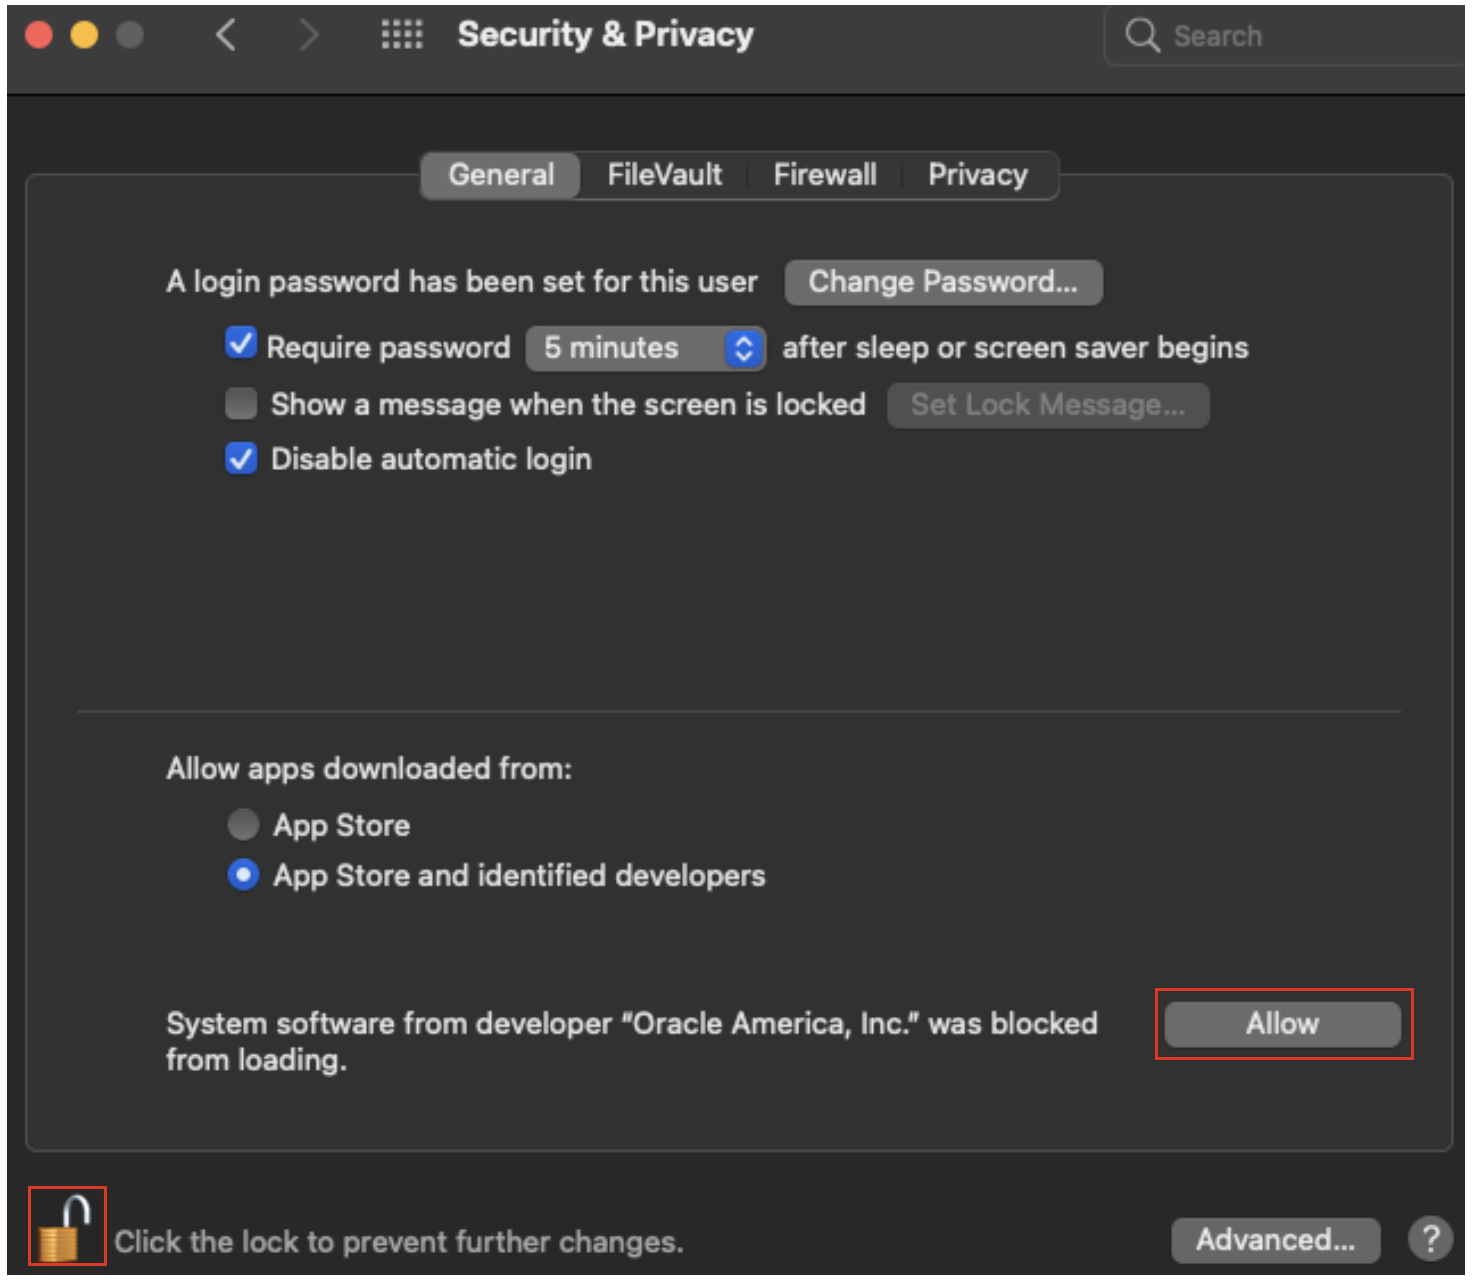Click the open padlock icon to lock settings
The image size is (1476, 1284).
click(65, 1227)
